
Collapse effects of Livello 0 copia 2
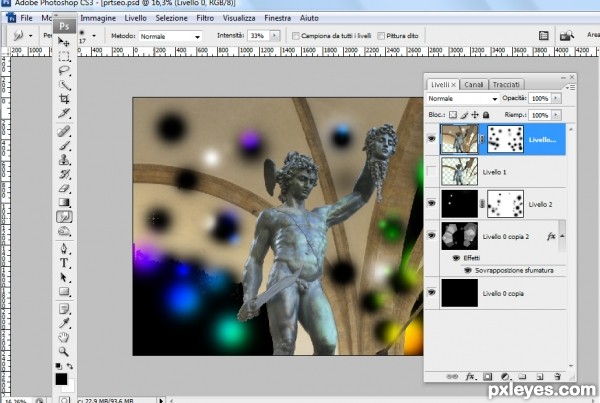(x=562, y=236)
